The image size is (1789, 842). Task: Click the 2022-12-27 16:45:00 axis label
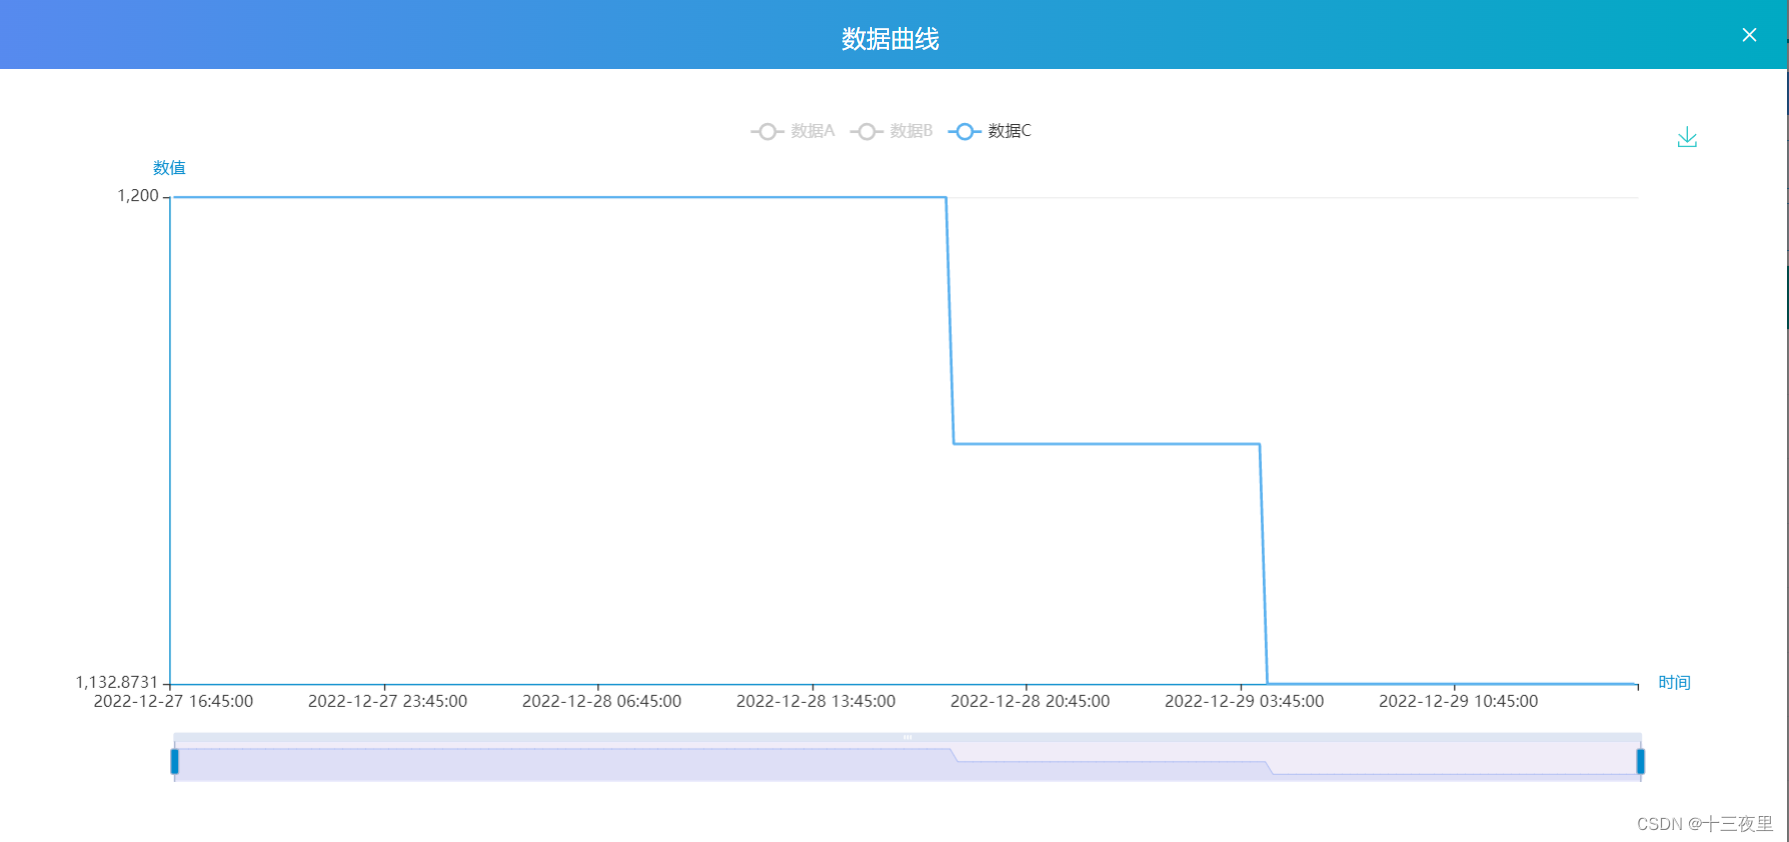click(173, 701)
